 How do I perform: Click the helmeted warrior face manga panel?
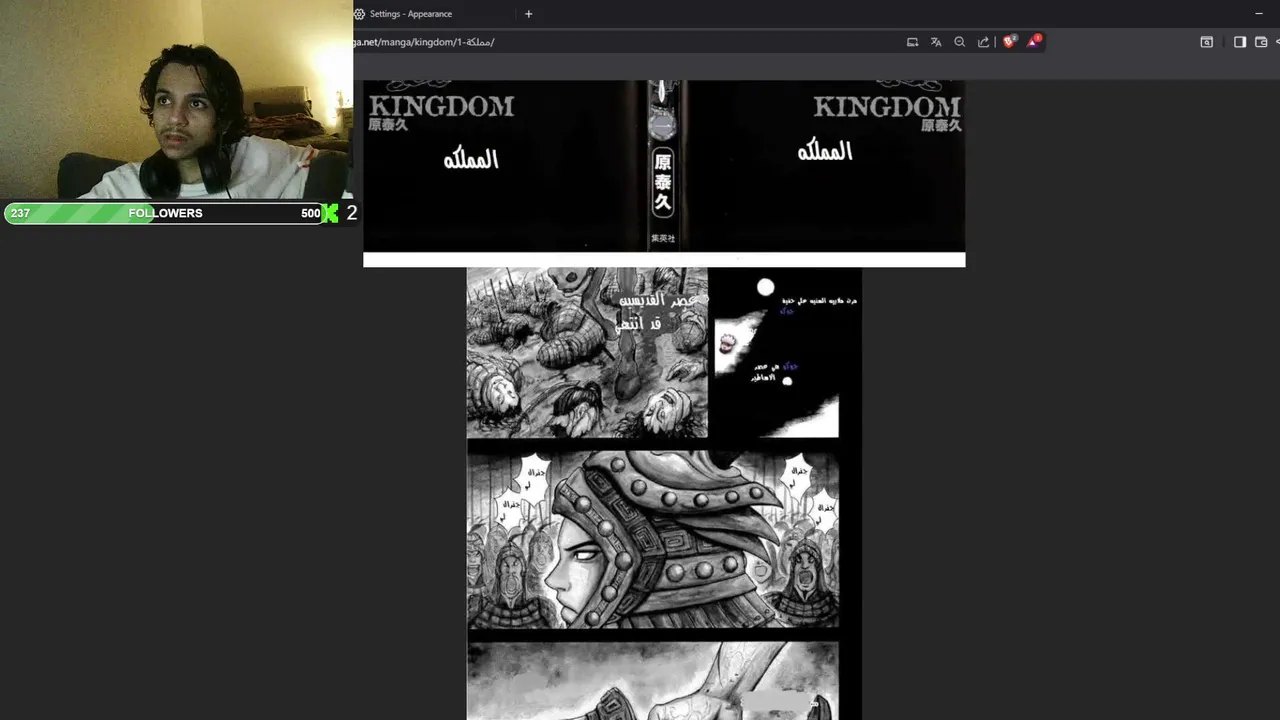(653, 539)
